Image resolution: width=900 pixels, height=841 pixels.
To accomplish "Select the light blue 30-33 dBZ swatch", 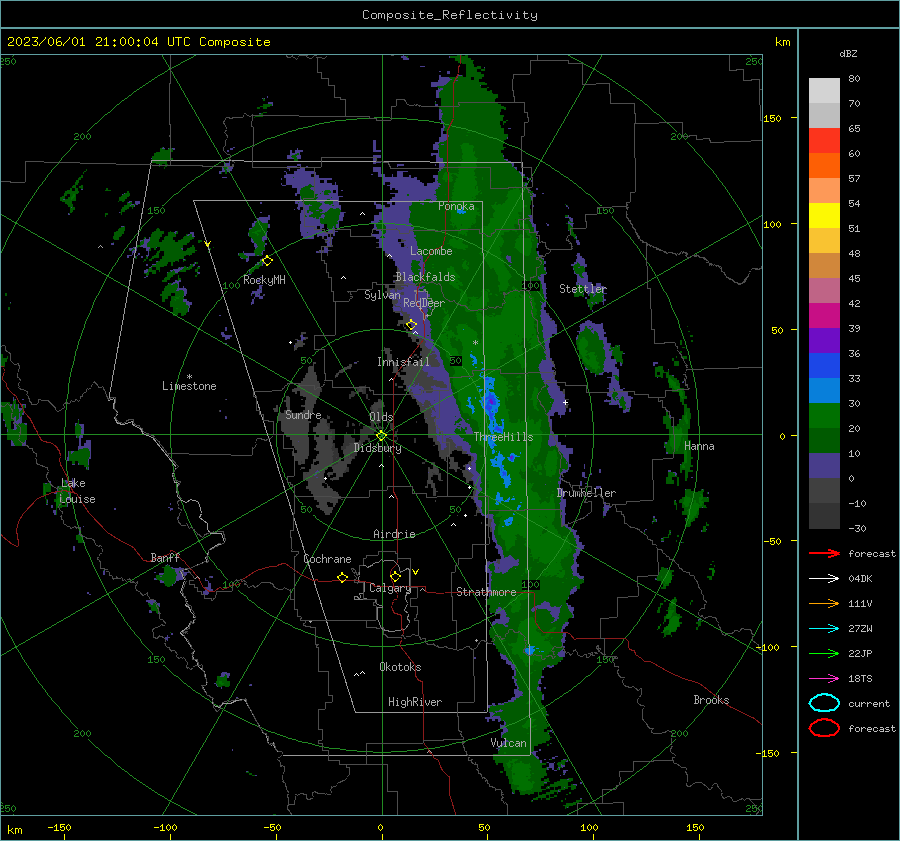I will click(824, 391).
